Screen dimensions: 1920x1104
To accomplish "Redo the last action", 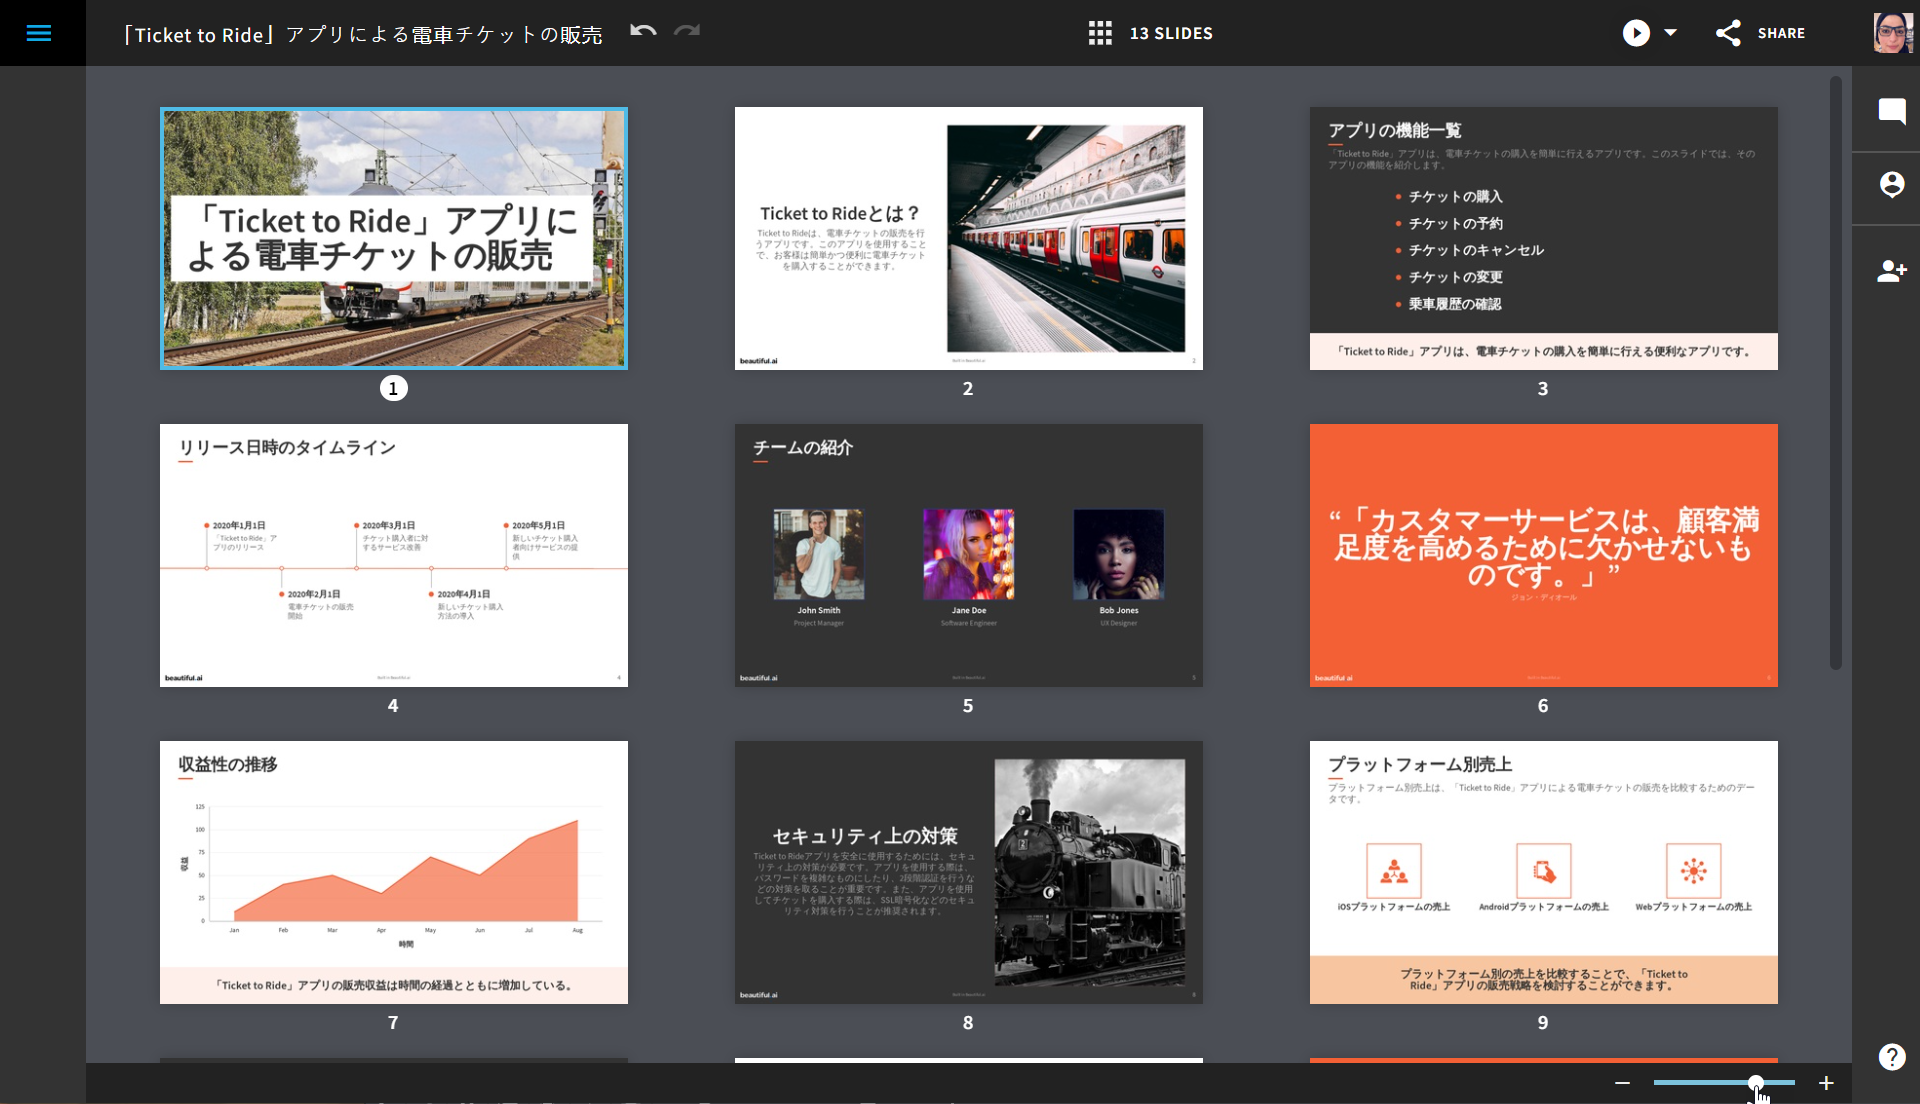I will [687, 31].
